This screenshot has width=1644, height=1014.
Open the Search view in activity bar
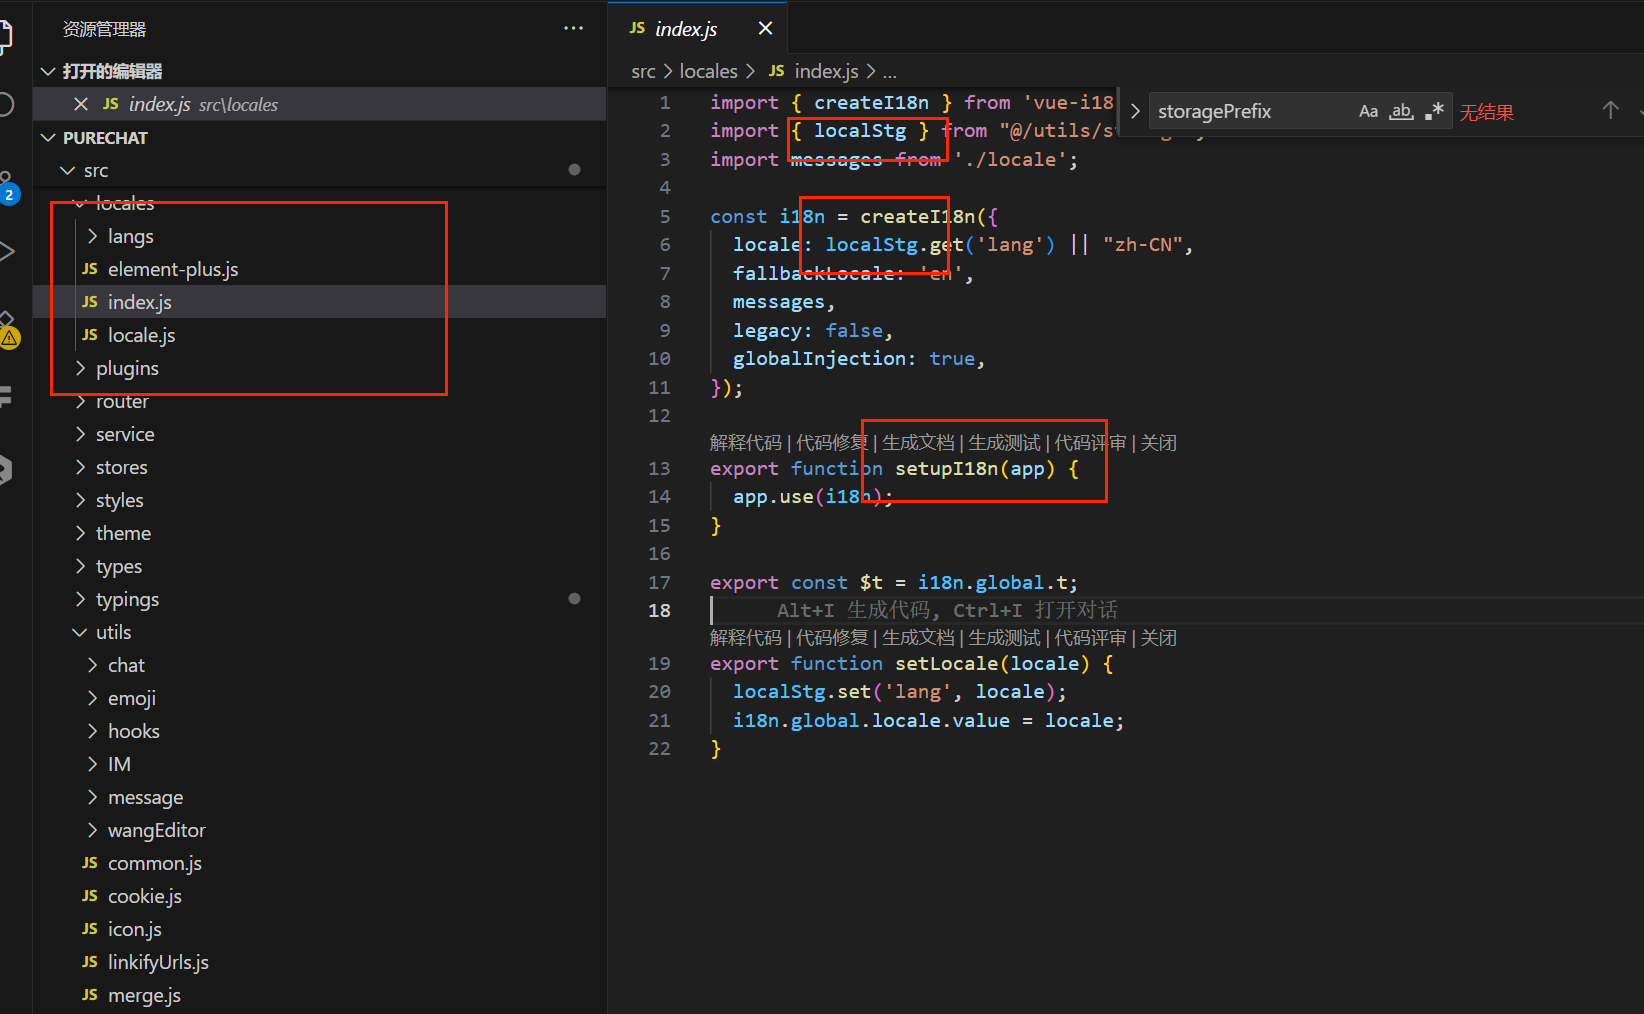[6, 104]
